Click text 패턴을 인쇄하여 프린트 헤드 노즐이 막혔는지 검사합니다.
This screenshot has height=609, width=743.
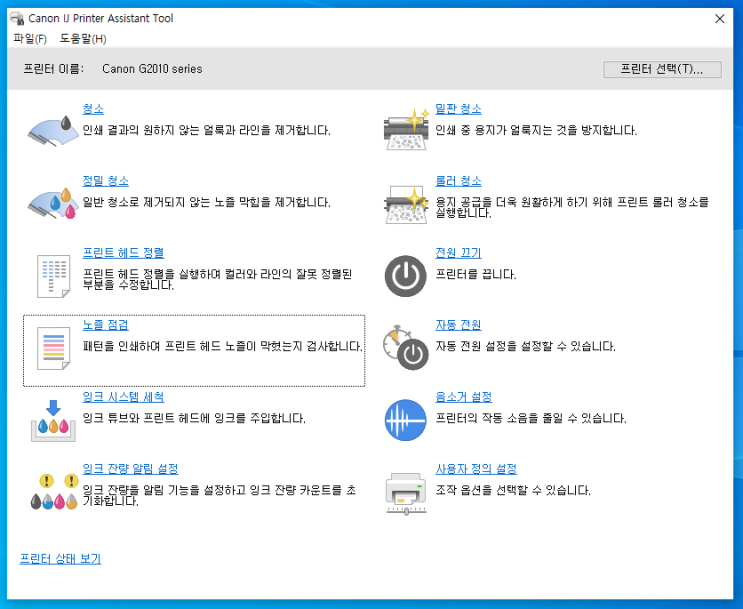(x=222, y=346)
